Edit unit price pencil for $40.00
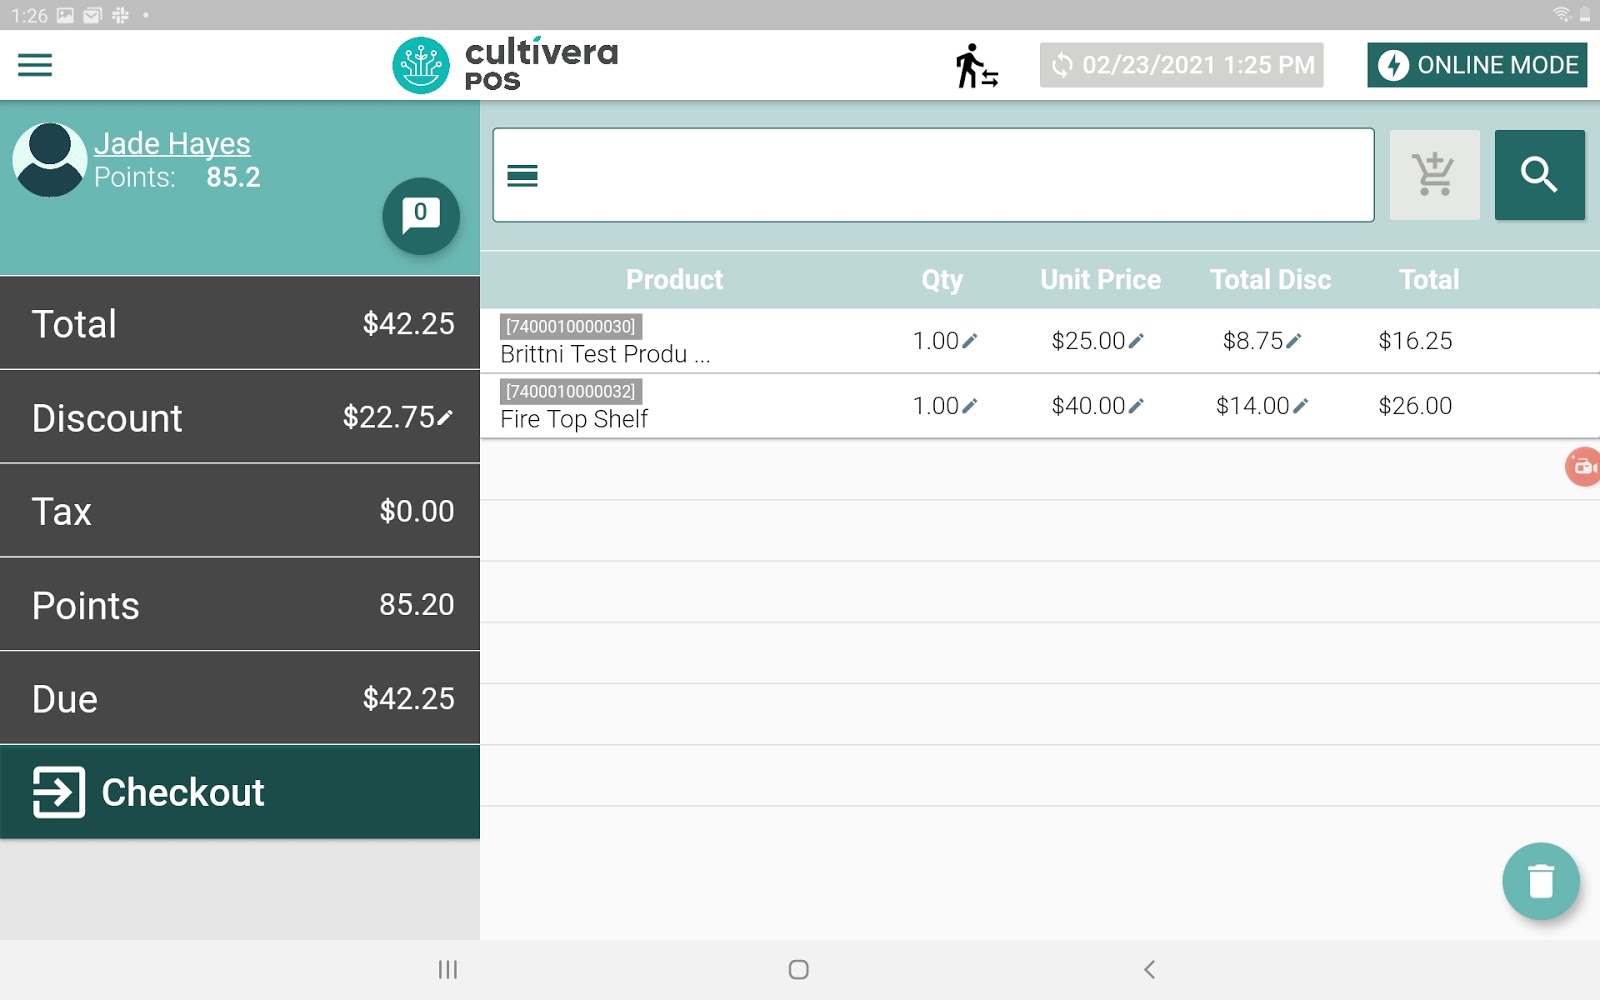 click(x=1136, y=406)
